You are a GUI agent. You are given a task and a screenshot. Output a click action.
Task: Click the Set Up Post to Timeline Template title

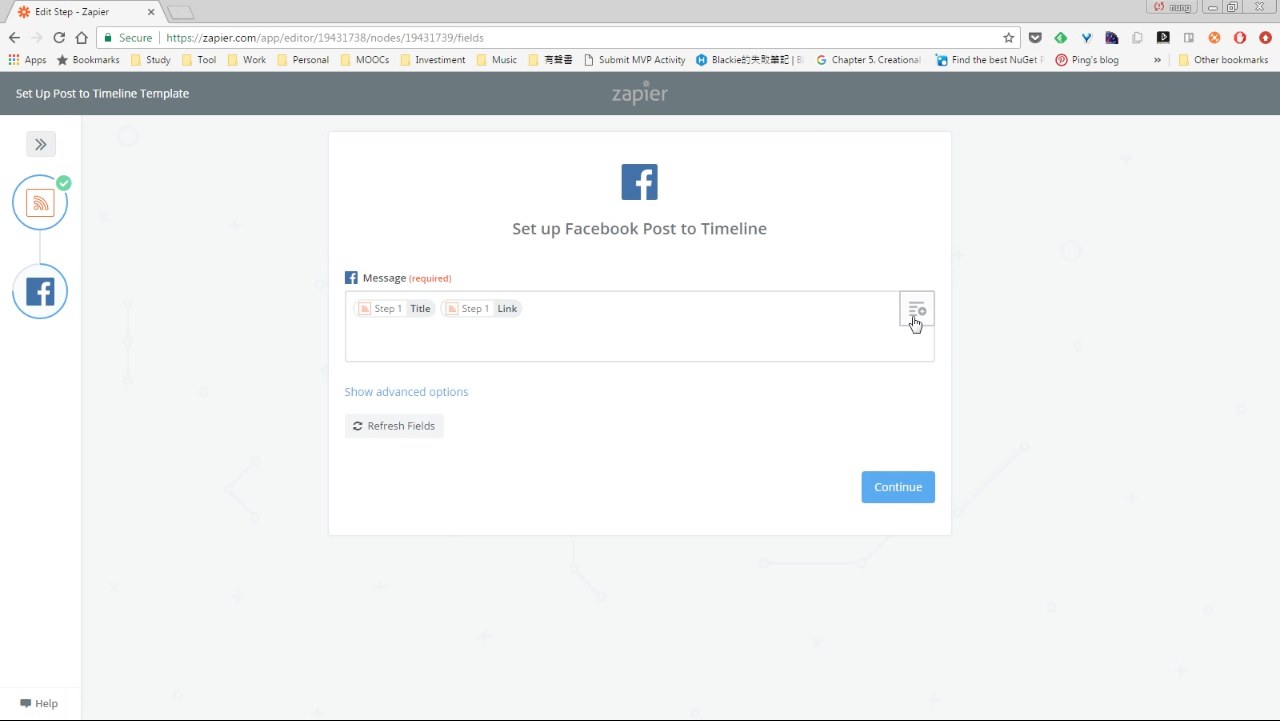click(102, 94)
